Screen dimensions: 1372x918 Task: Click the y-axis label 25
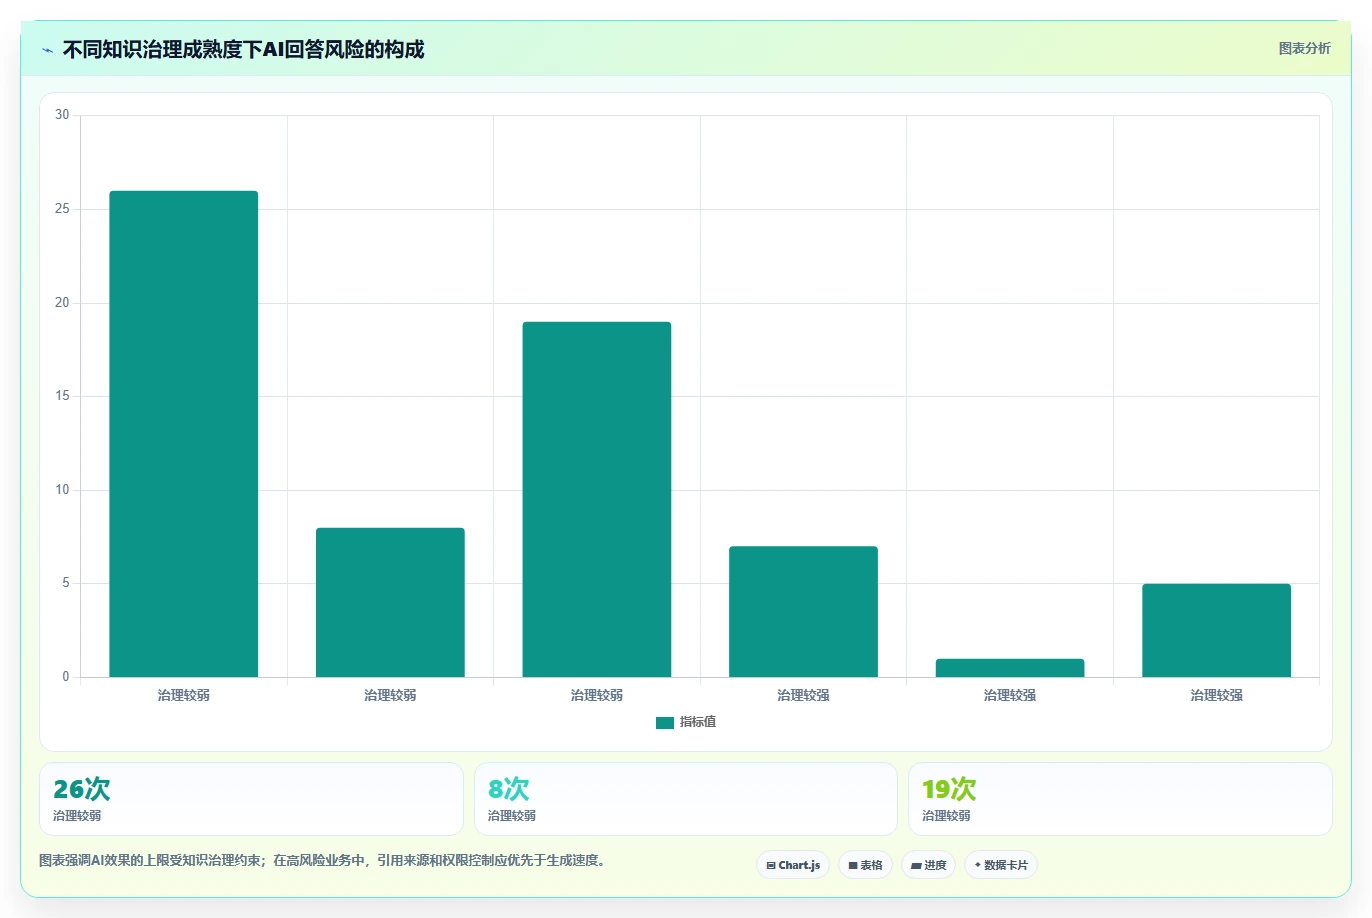tap(62, 209)
